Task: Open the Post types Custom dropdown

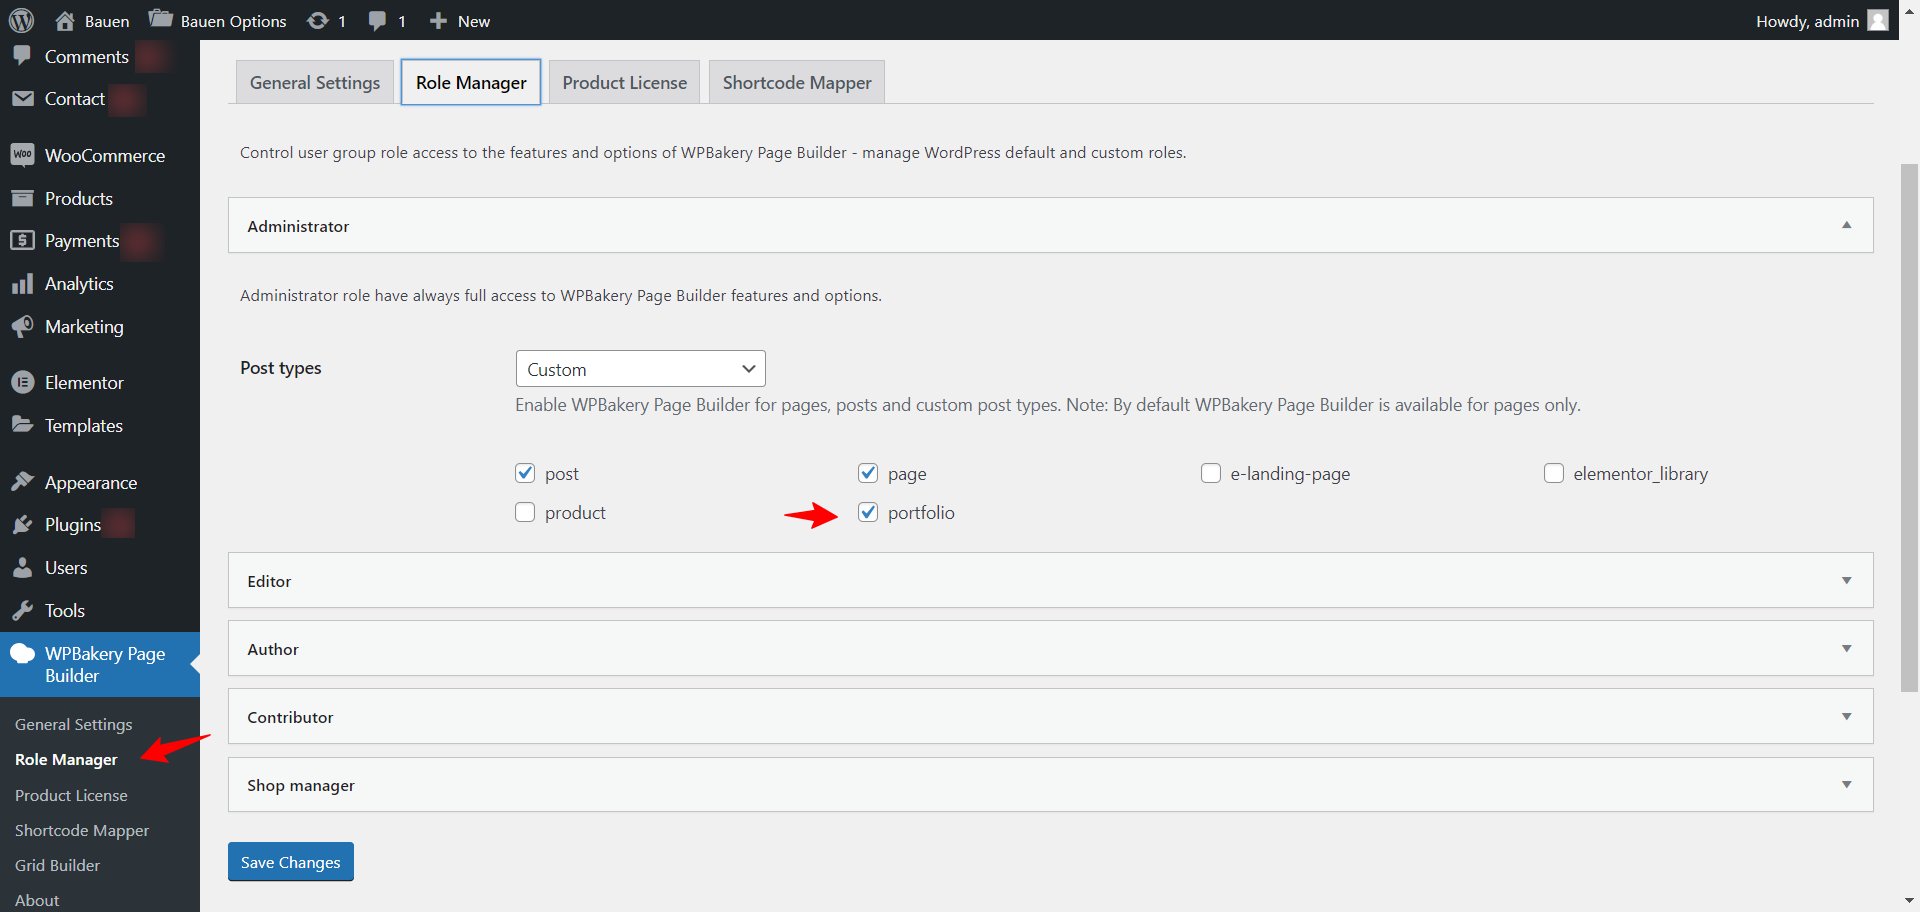Action: [641, 369]
